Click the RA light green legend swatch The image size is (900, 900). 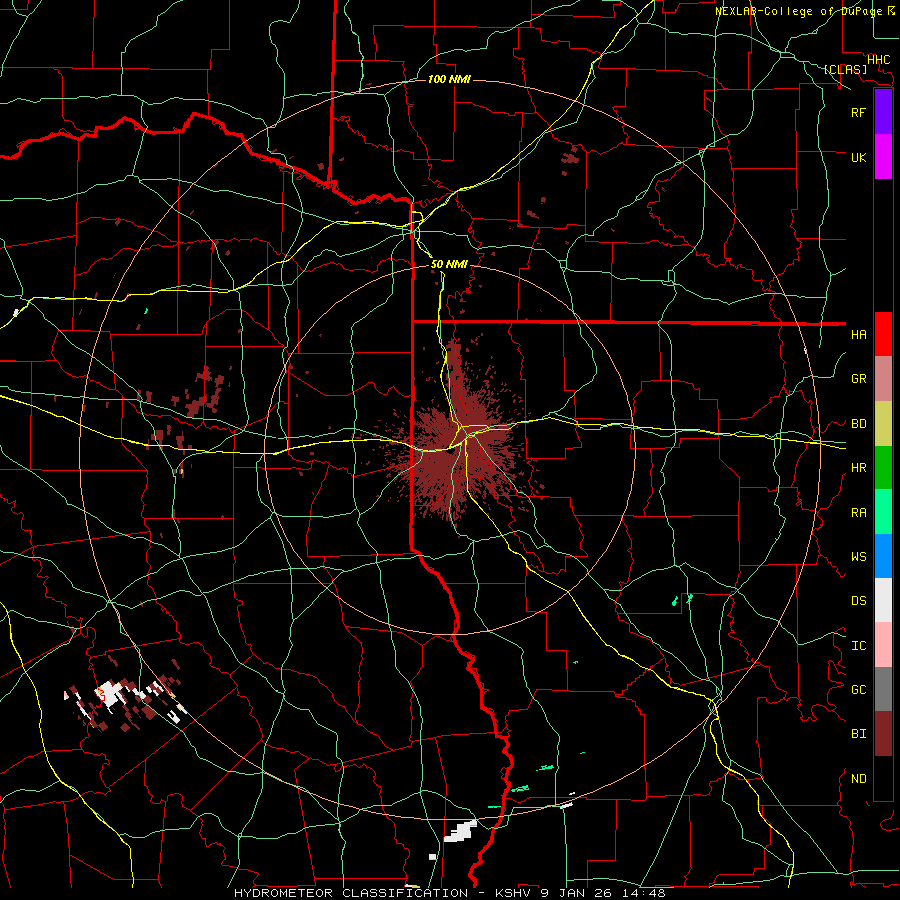pos(883,512)
